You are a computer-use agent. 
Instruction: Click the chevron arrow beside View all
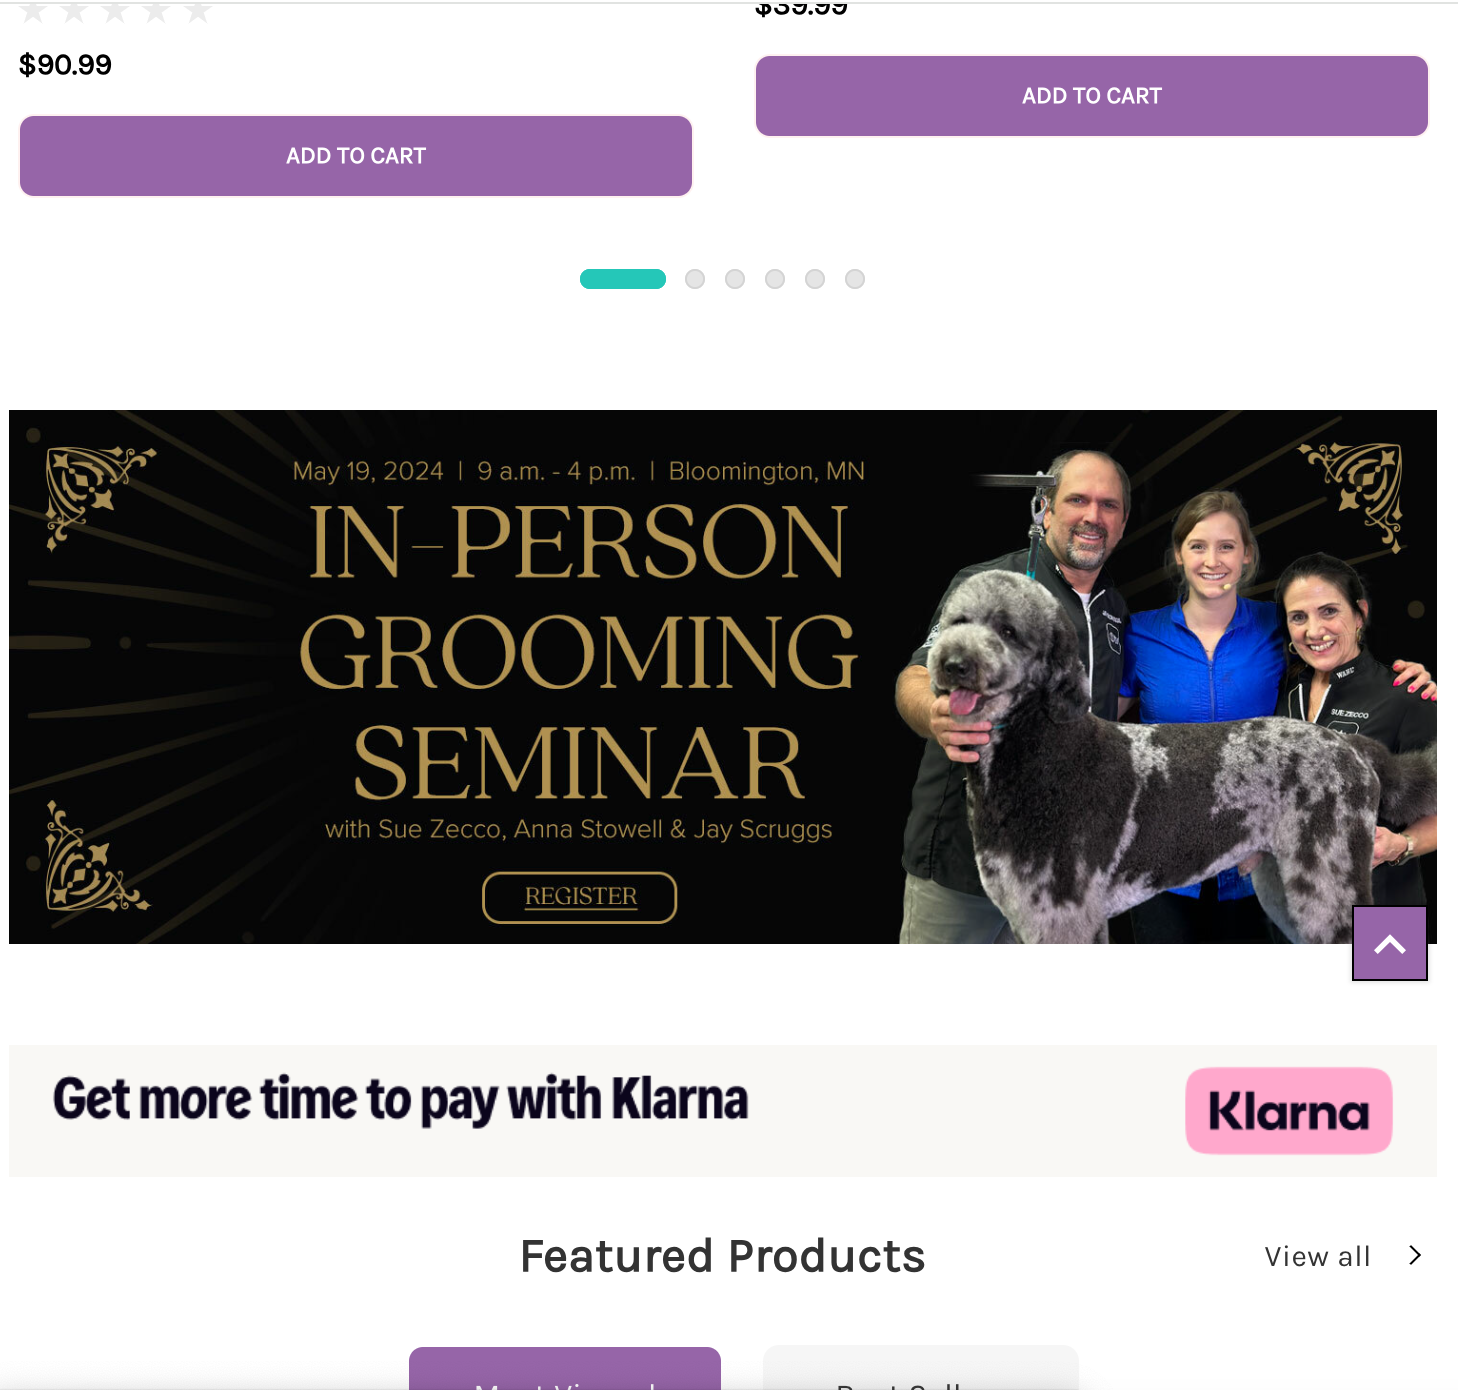[x=1414, y=1255]
